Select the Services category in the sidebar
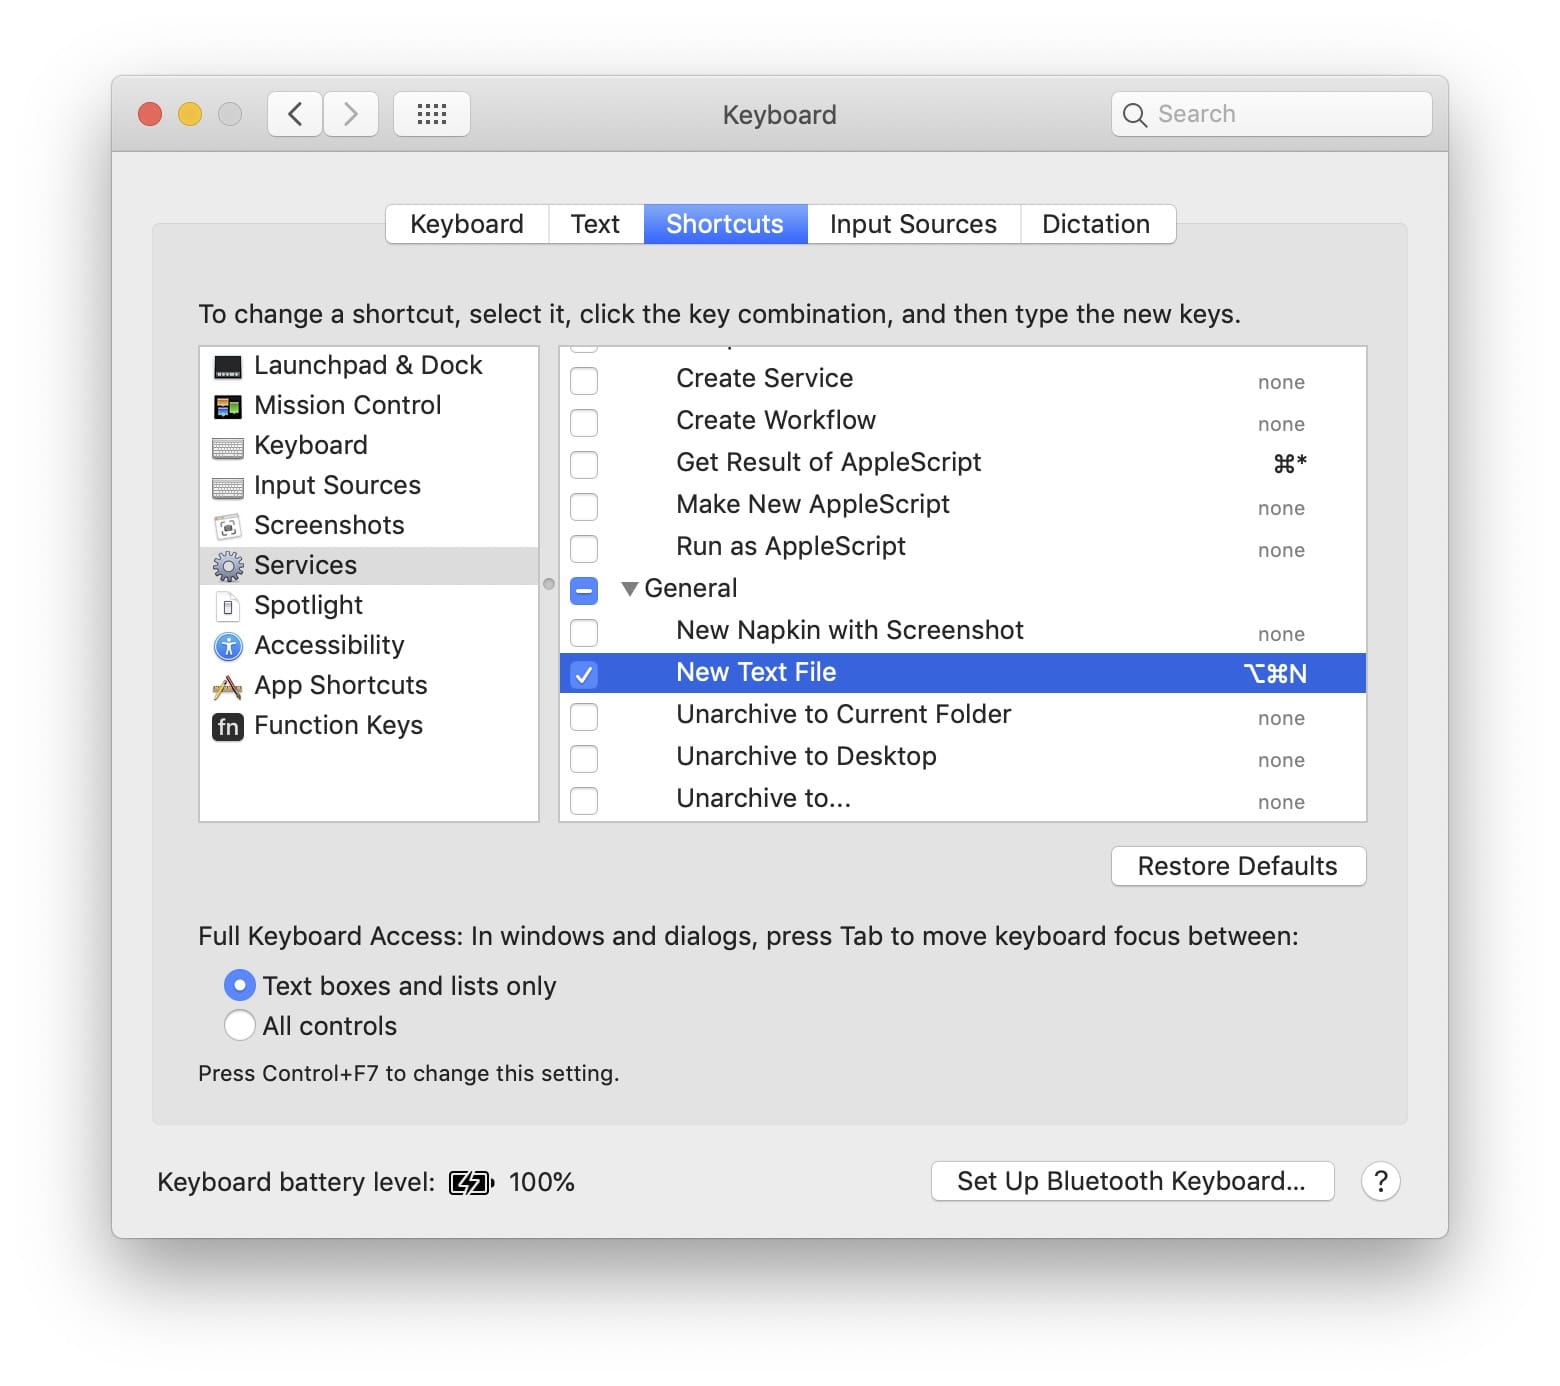The height and width of the screenshot is (1386, 1560). click(305, 565)
